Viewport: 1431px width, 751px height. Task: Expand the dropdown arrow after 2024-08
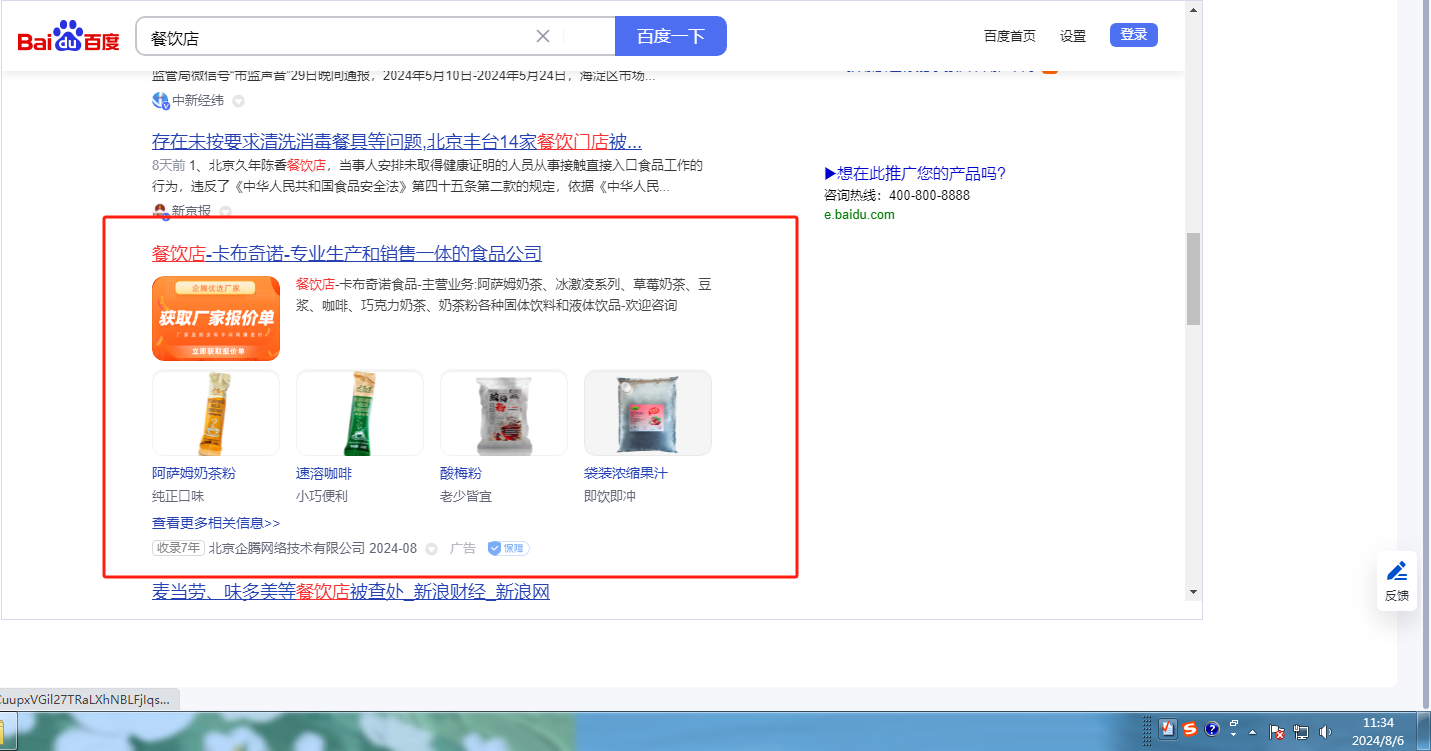pyautogui.click(x=431, y=549)
